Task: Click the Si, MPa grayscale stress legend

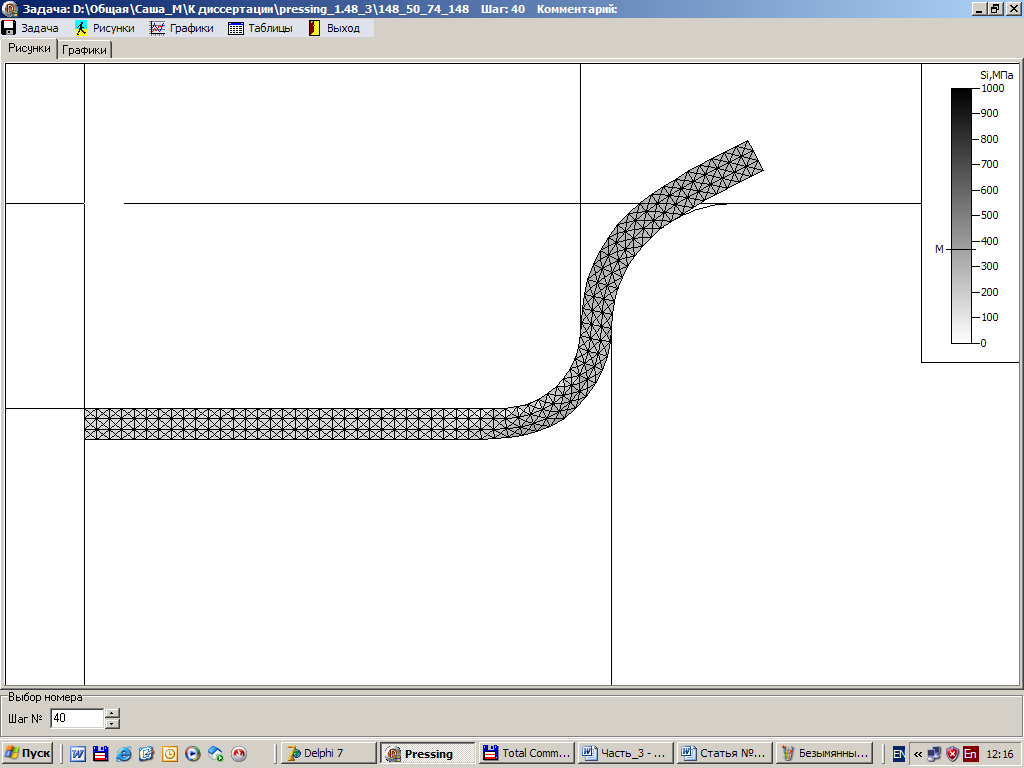Action: pyautogui.click(x=961, y=215)
